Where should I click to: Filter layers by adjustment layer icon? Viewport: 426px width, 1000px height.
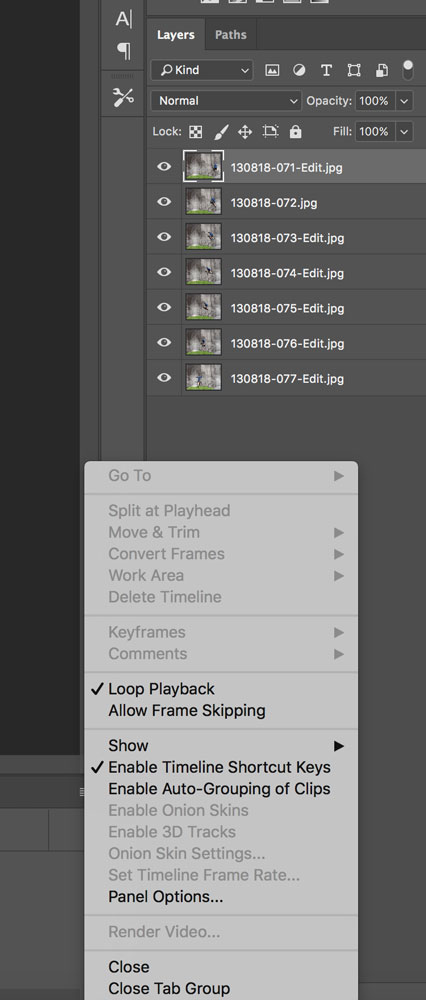pyautogui.click(x=298, y=71)
